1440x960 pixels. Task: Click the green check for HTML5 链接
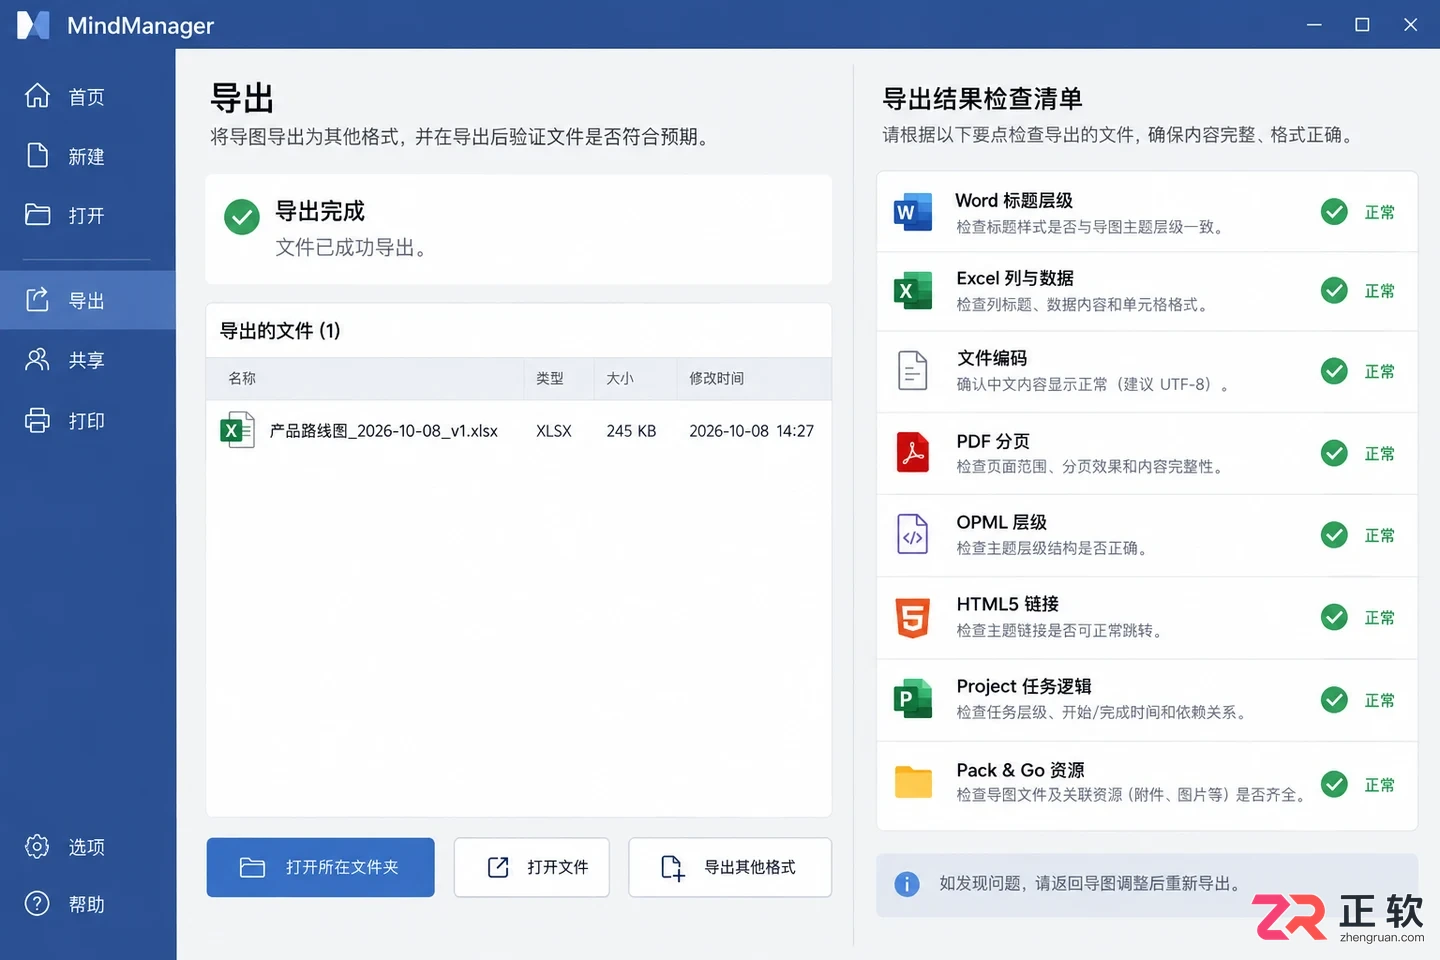pos(1334,617)
